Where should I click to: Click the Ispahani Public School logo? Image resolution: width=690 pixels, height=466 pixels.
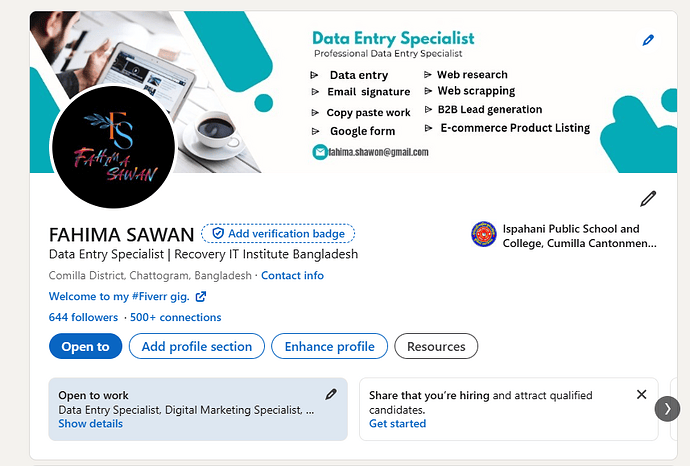tap(484, 234)
